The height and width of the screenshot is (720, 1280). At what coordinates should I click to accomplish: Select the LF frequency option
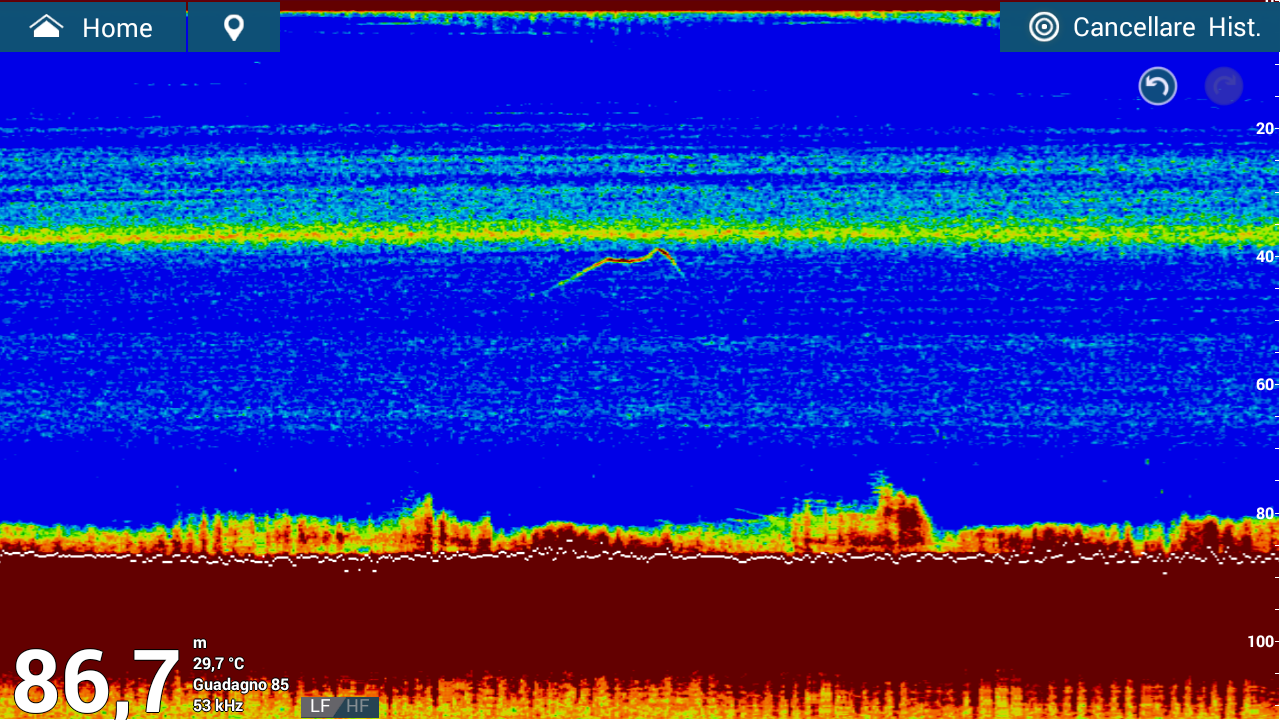coord(321,707)
